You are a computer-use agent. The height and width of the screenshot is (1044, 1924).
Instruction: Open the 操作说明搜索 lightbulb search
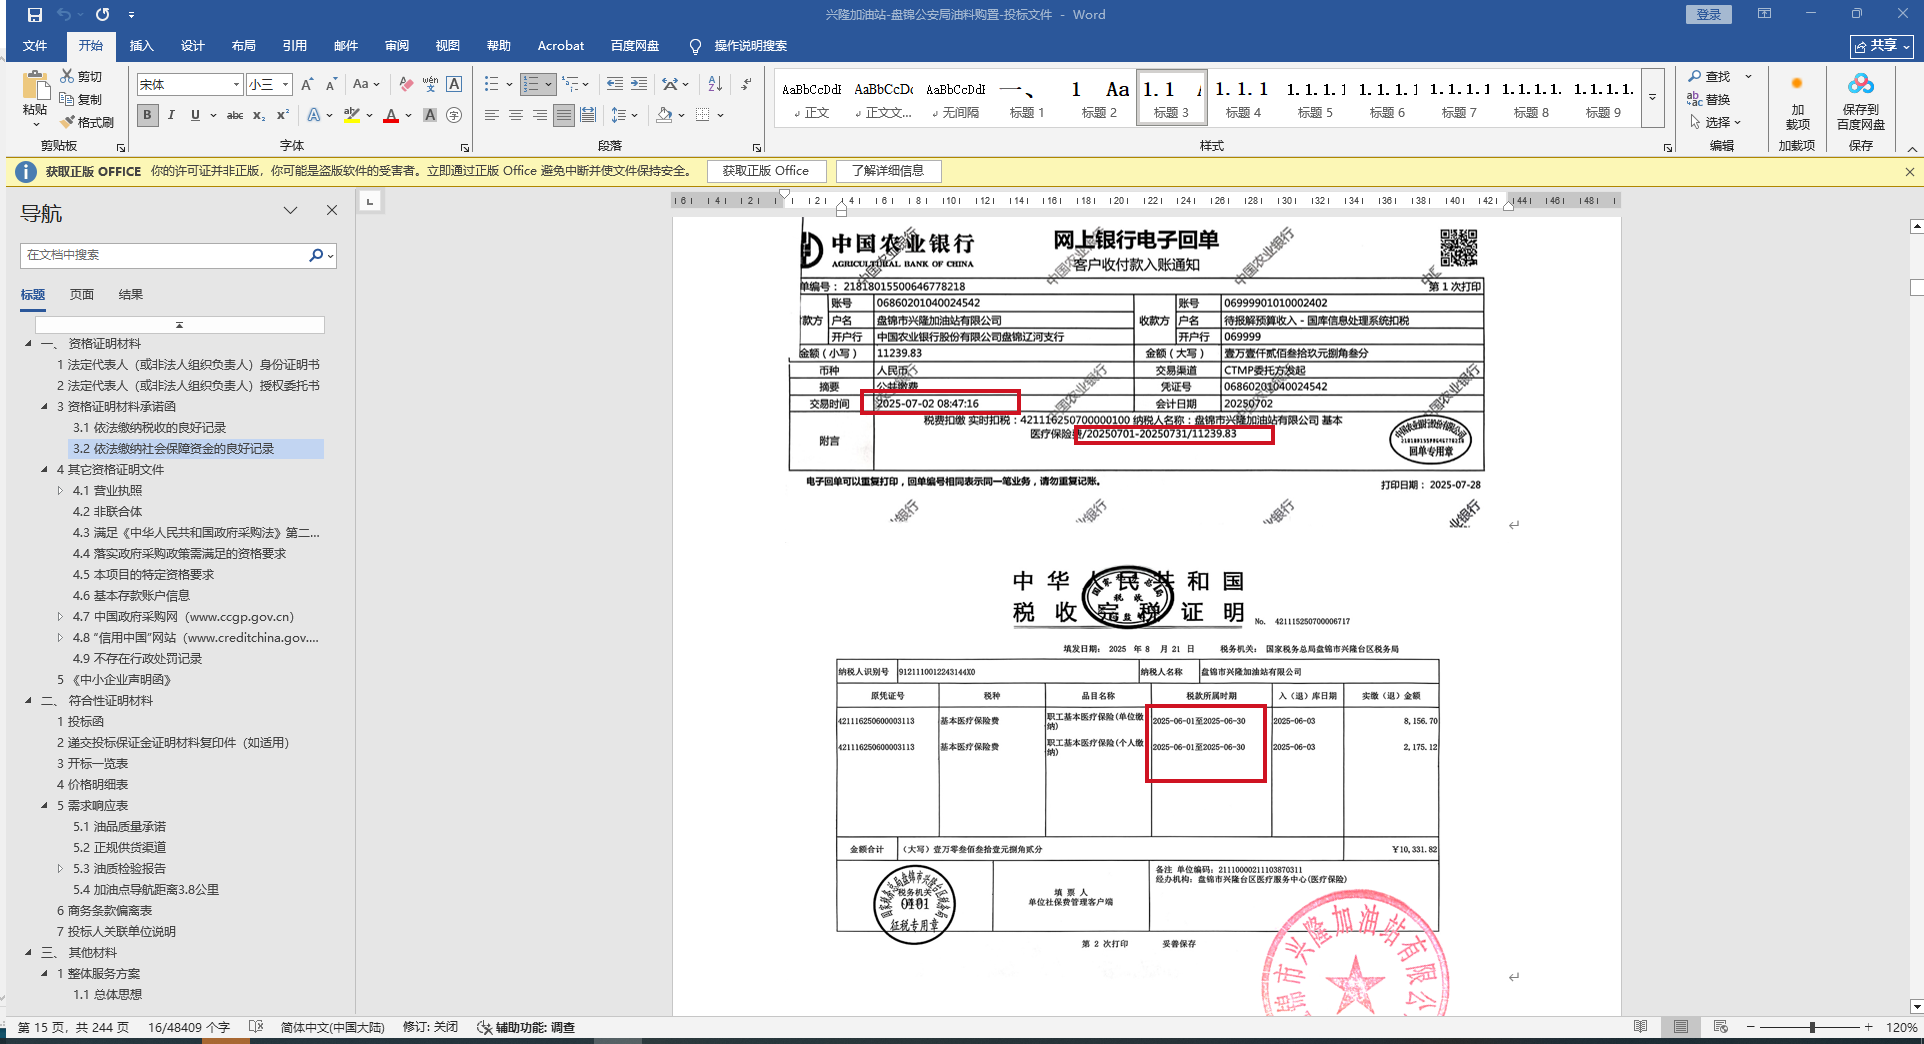[739, 46]
